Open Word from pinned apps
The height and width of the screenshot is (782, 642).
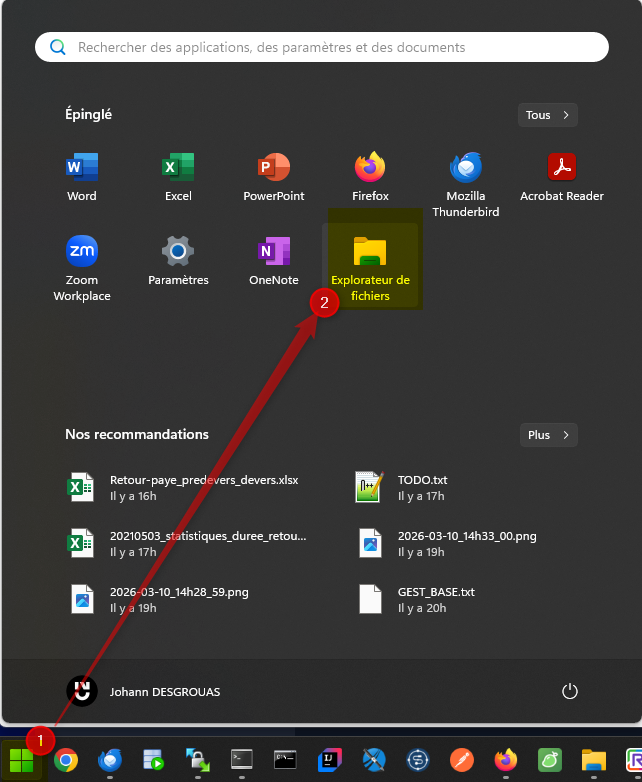pos(82,176)
